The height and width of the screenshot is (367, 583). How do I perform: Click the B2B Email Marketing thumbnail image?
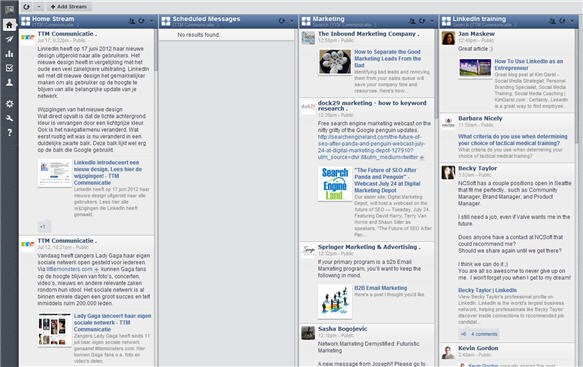click(x=335, y=302)
